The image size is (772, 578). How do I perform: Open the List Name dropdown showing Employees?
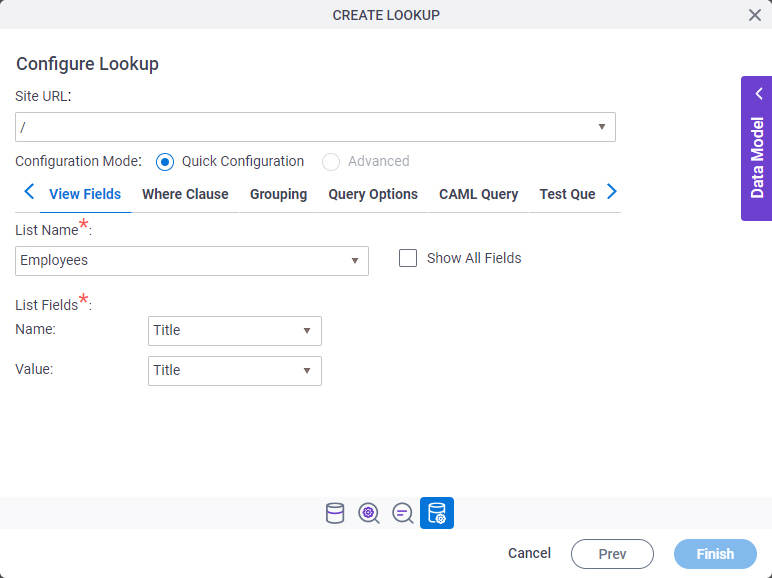pyautogui.click(x=192, y=261)
